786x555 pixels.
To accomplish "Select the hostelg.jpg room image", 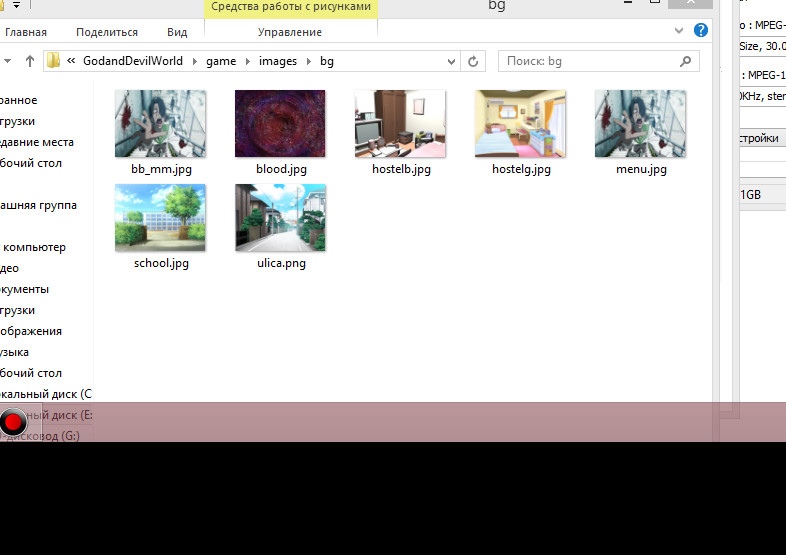I will tap(520, 124).
